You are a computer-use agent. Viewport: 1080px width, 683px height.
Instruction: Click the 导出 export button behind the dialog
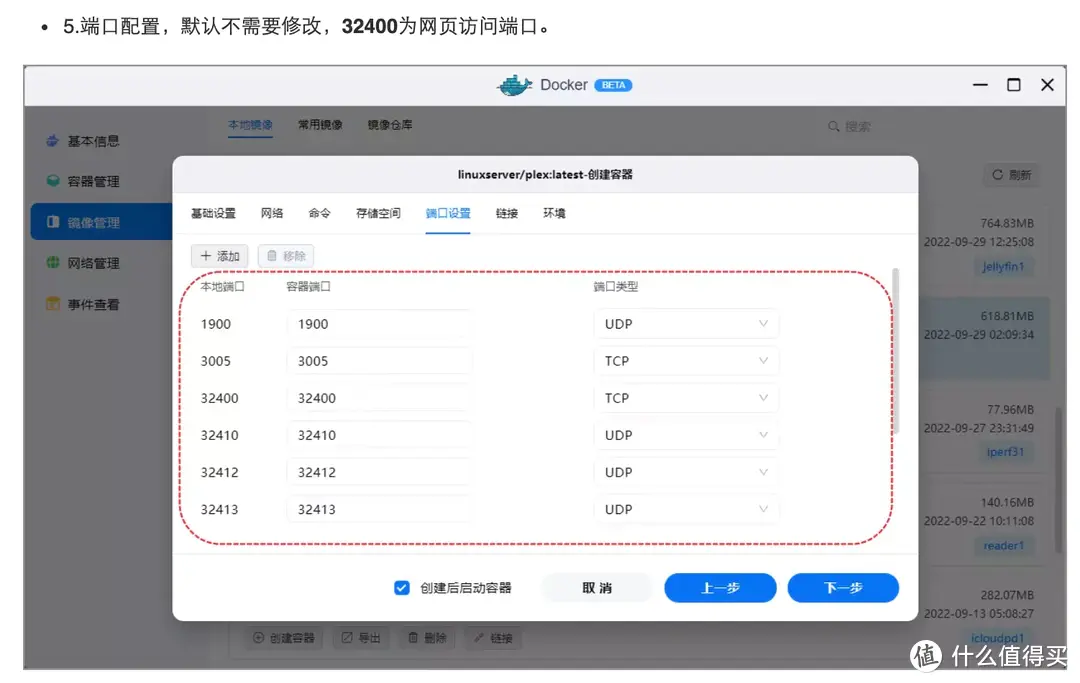pyautogui.click(x=361, y=638)
